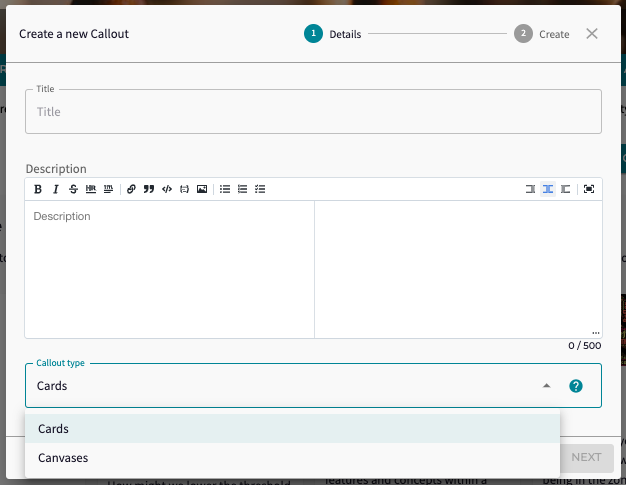
Task: Toggle fullscreen mode for the editor
Action: [x=589, y=189]
